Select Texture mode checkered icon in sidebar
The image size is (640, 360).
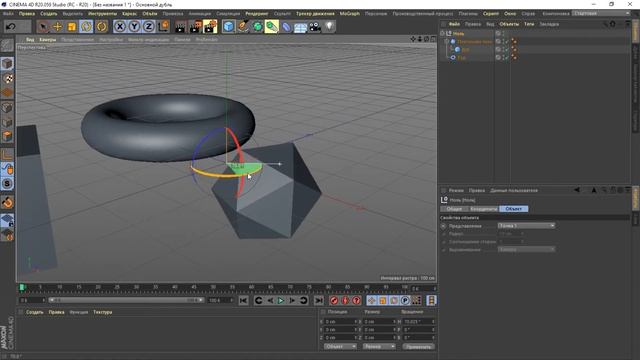pos(7,78)
